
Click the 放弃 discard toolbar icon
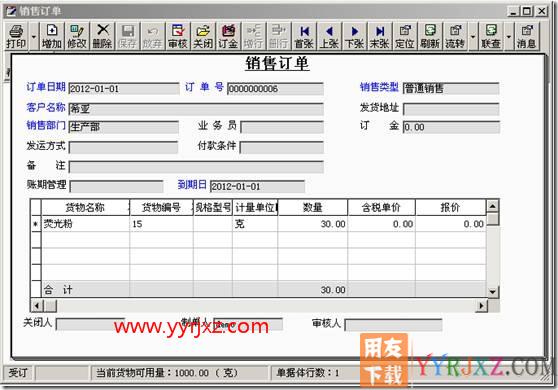152,36
